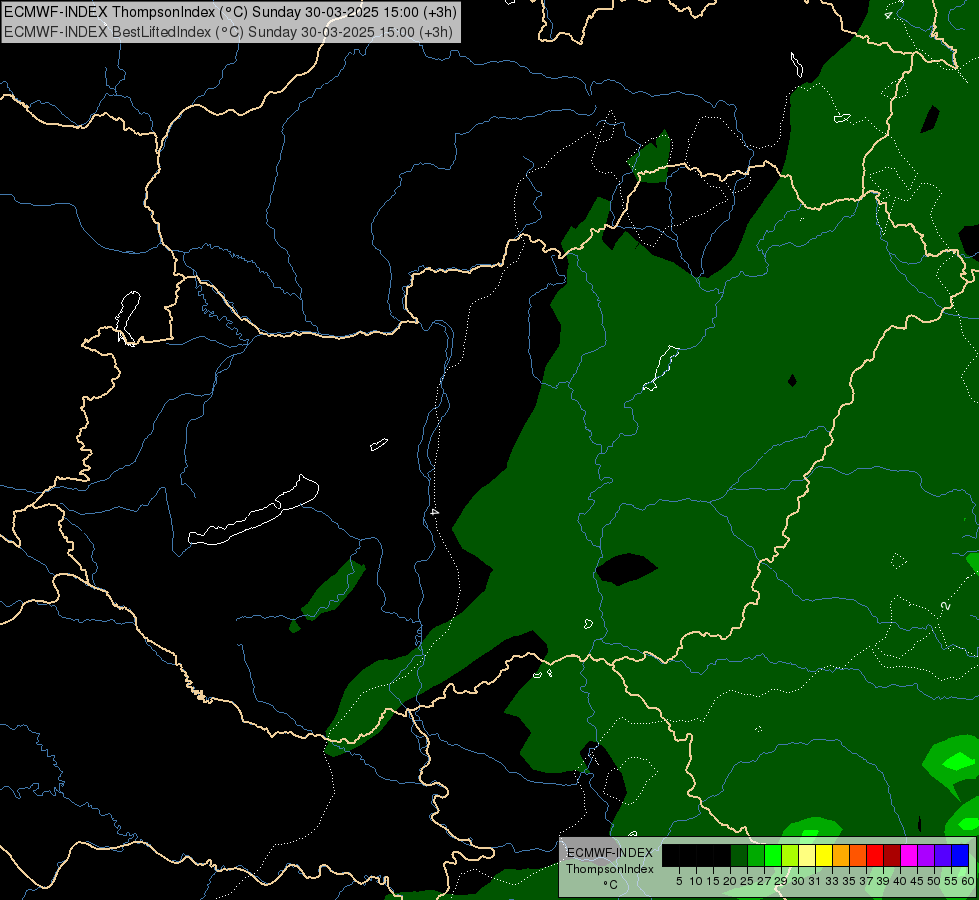Select the bright red 37-39 legend swatch
979x900 pixels.
[875, 855]
